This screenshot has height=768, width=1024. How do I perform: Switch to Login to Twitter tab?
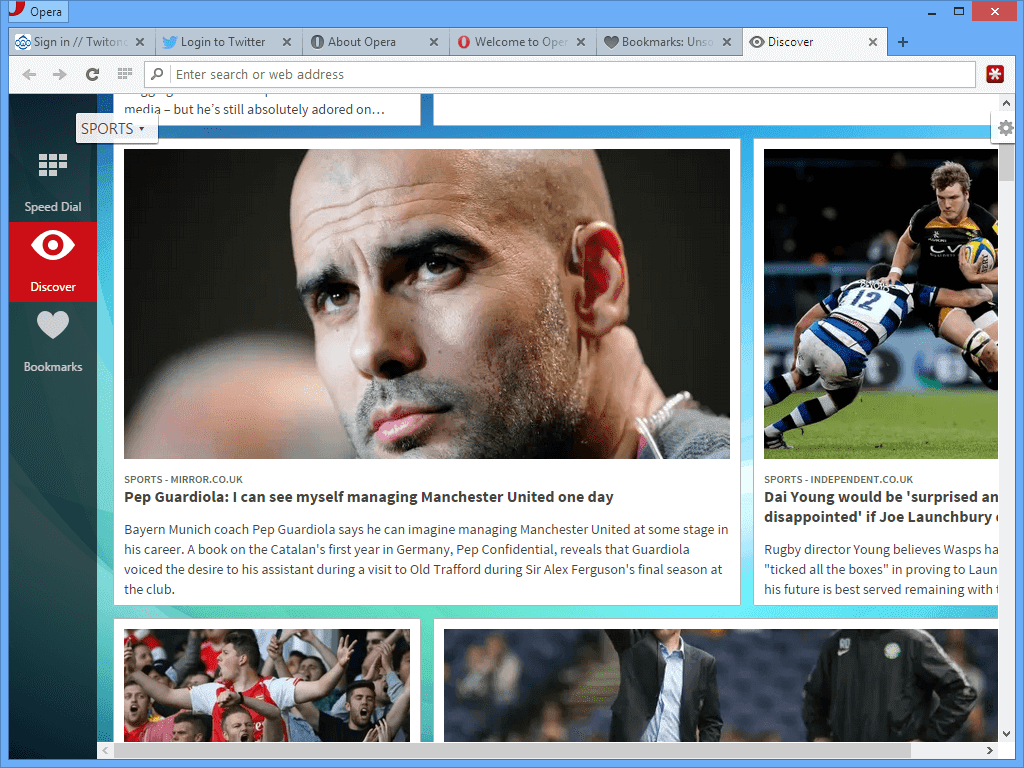(x=229, y=42)
